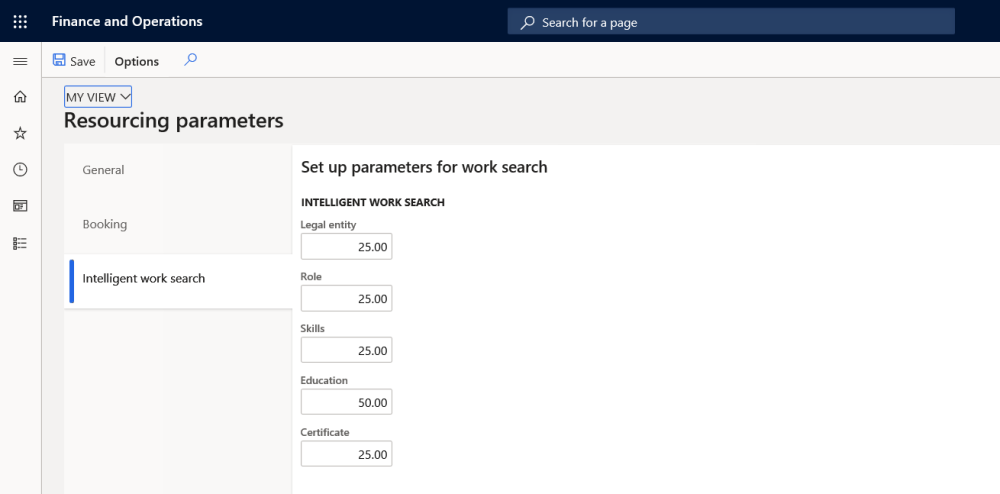The image size is (1000, 494).
Task: Click the action bar search magnifier icon
Action: 190,60
